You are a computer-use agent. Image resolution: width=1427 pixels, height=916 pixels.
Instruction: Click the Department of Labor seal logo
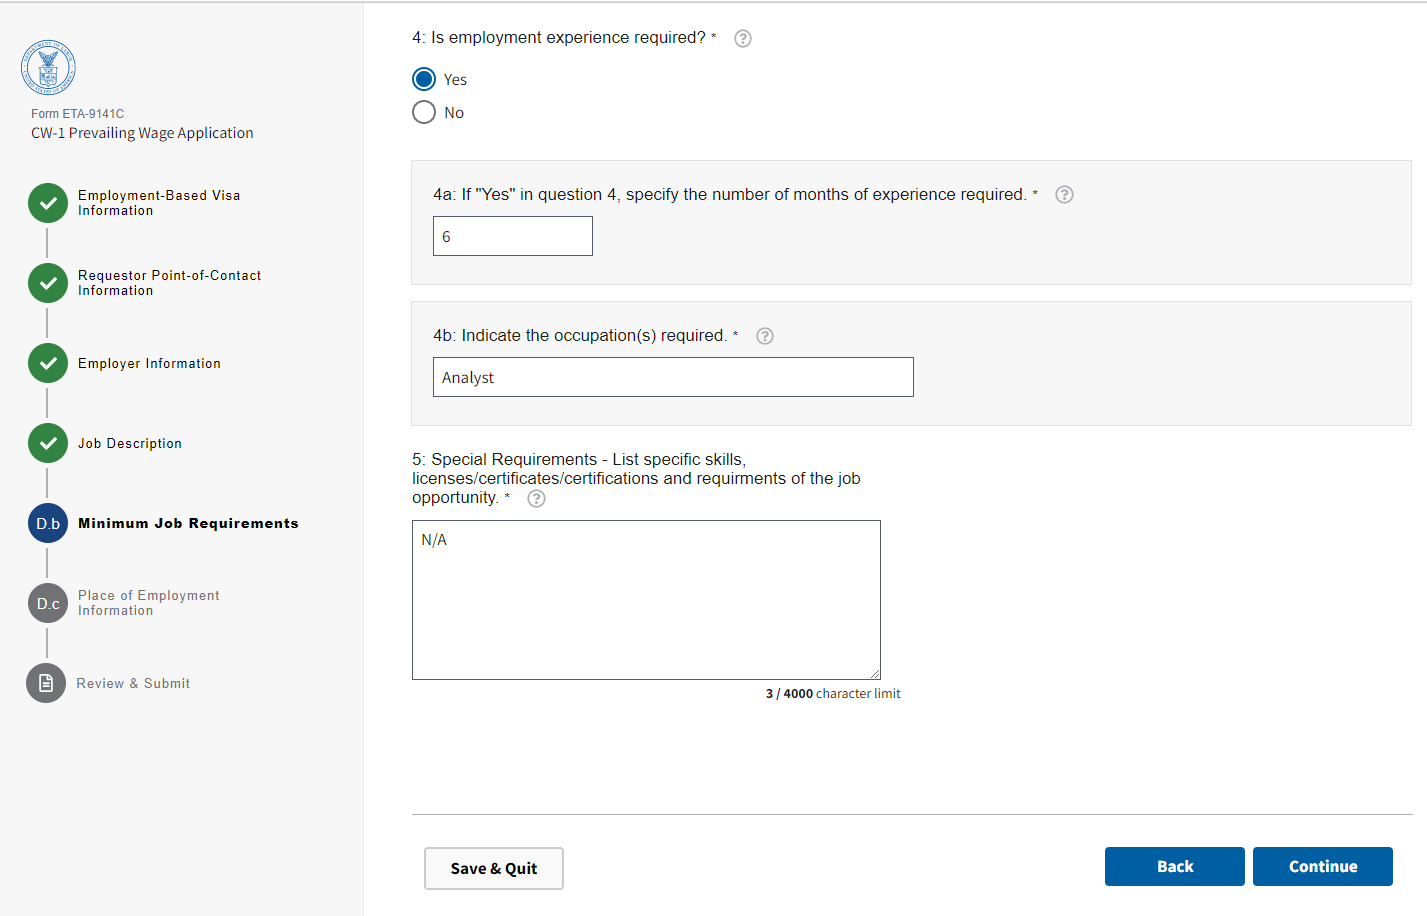point(48,68)
